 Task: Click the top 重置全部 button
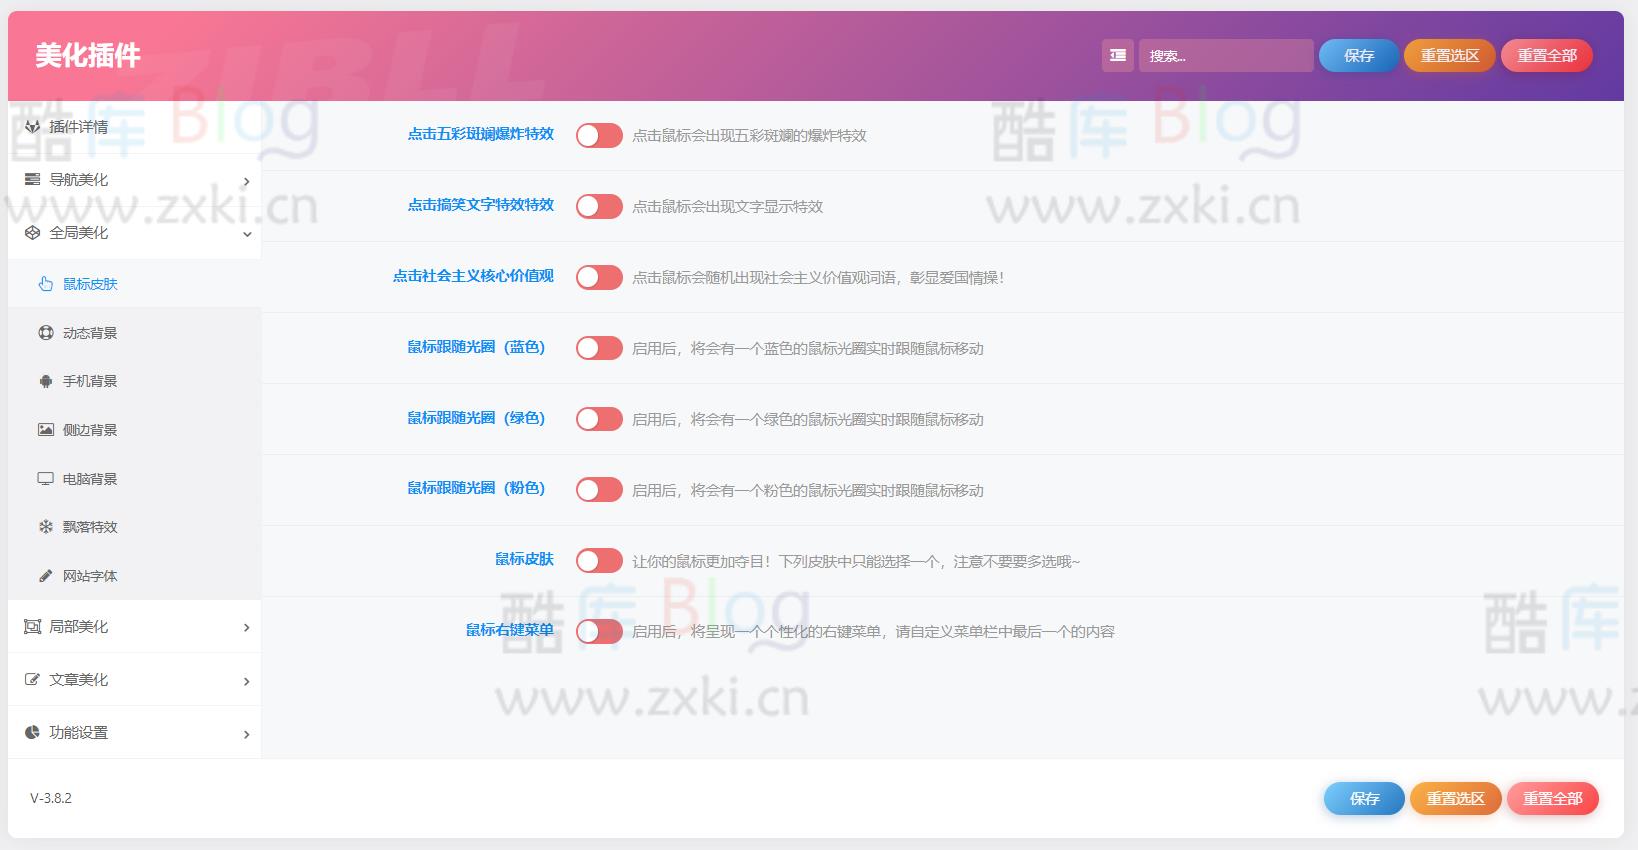tap(1547, 56)
